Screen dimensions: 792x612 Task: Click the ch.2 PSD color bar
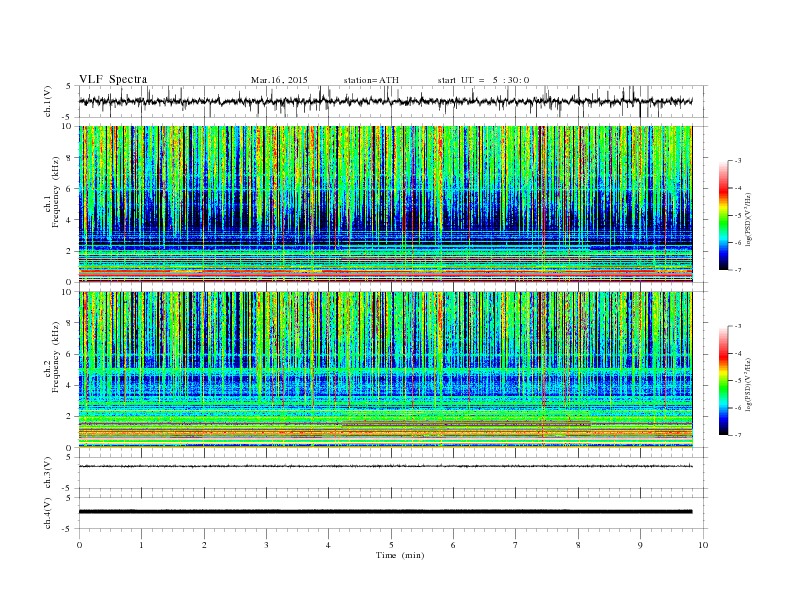click(x=723, y=381)
